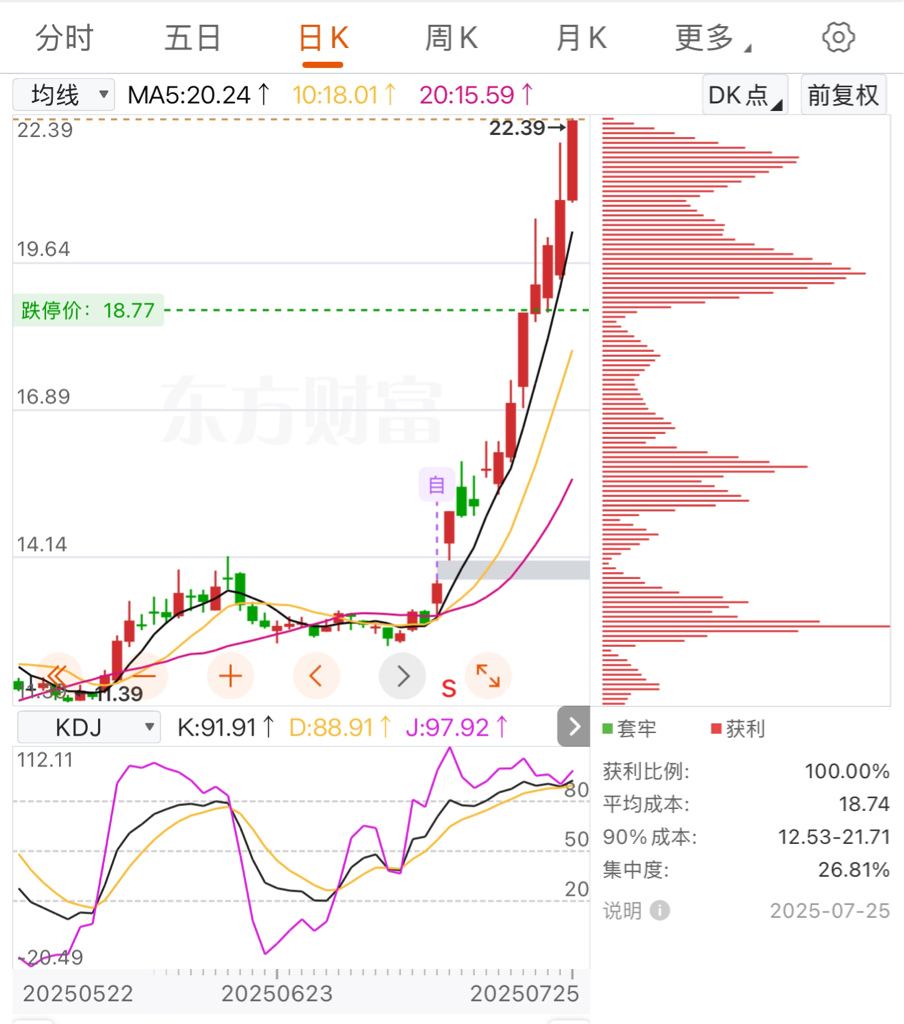Tap the fullscreen expand icon
The image size is (904, 1024).
click(x=488, y=676)
